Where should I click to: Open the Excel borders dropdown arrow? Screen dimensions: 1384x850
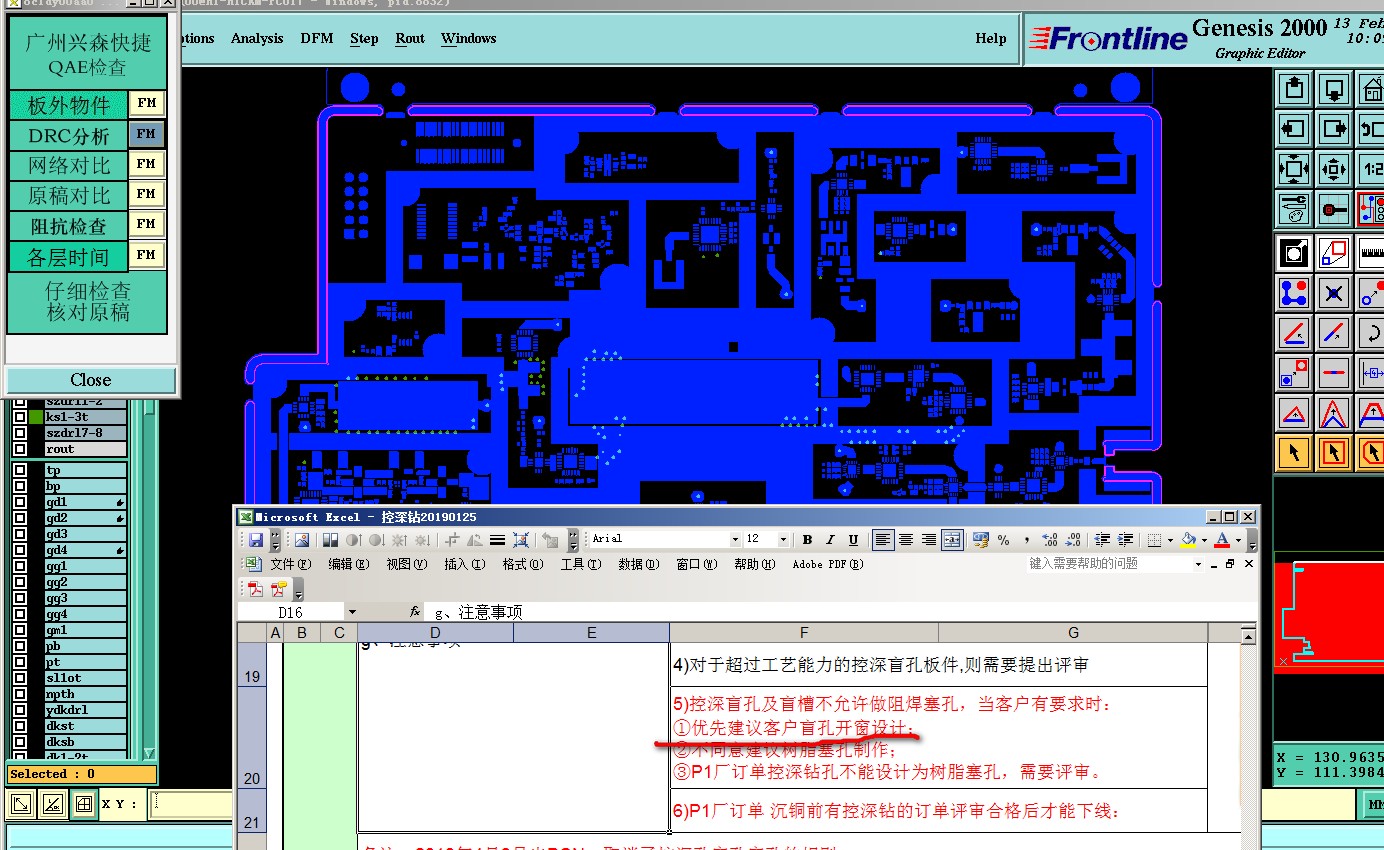tap(1169, 540)
